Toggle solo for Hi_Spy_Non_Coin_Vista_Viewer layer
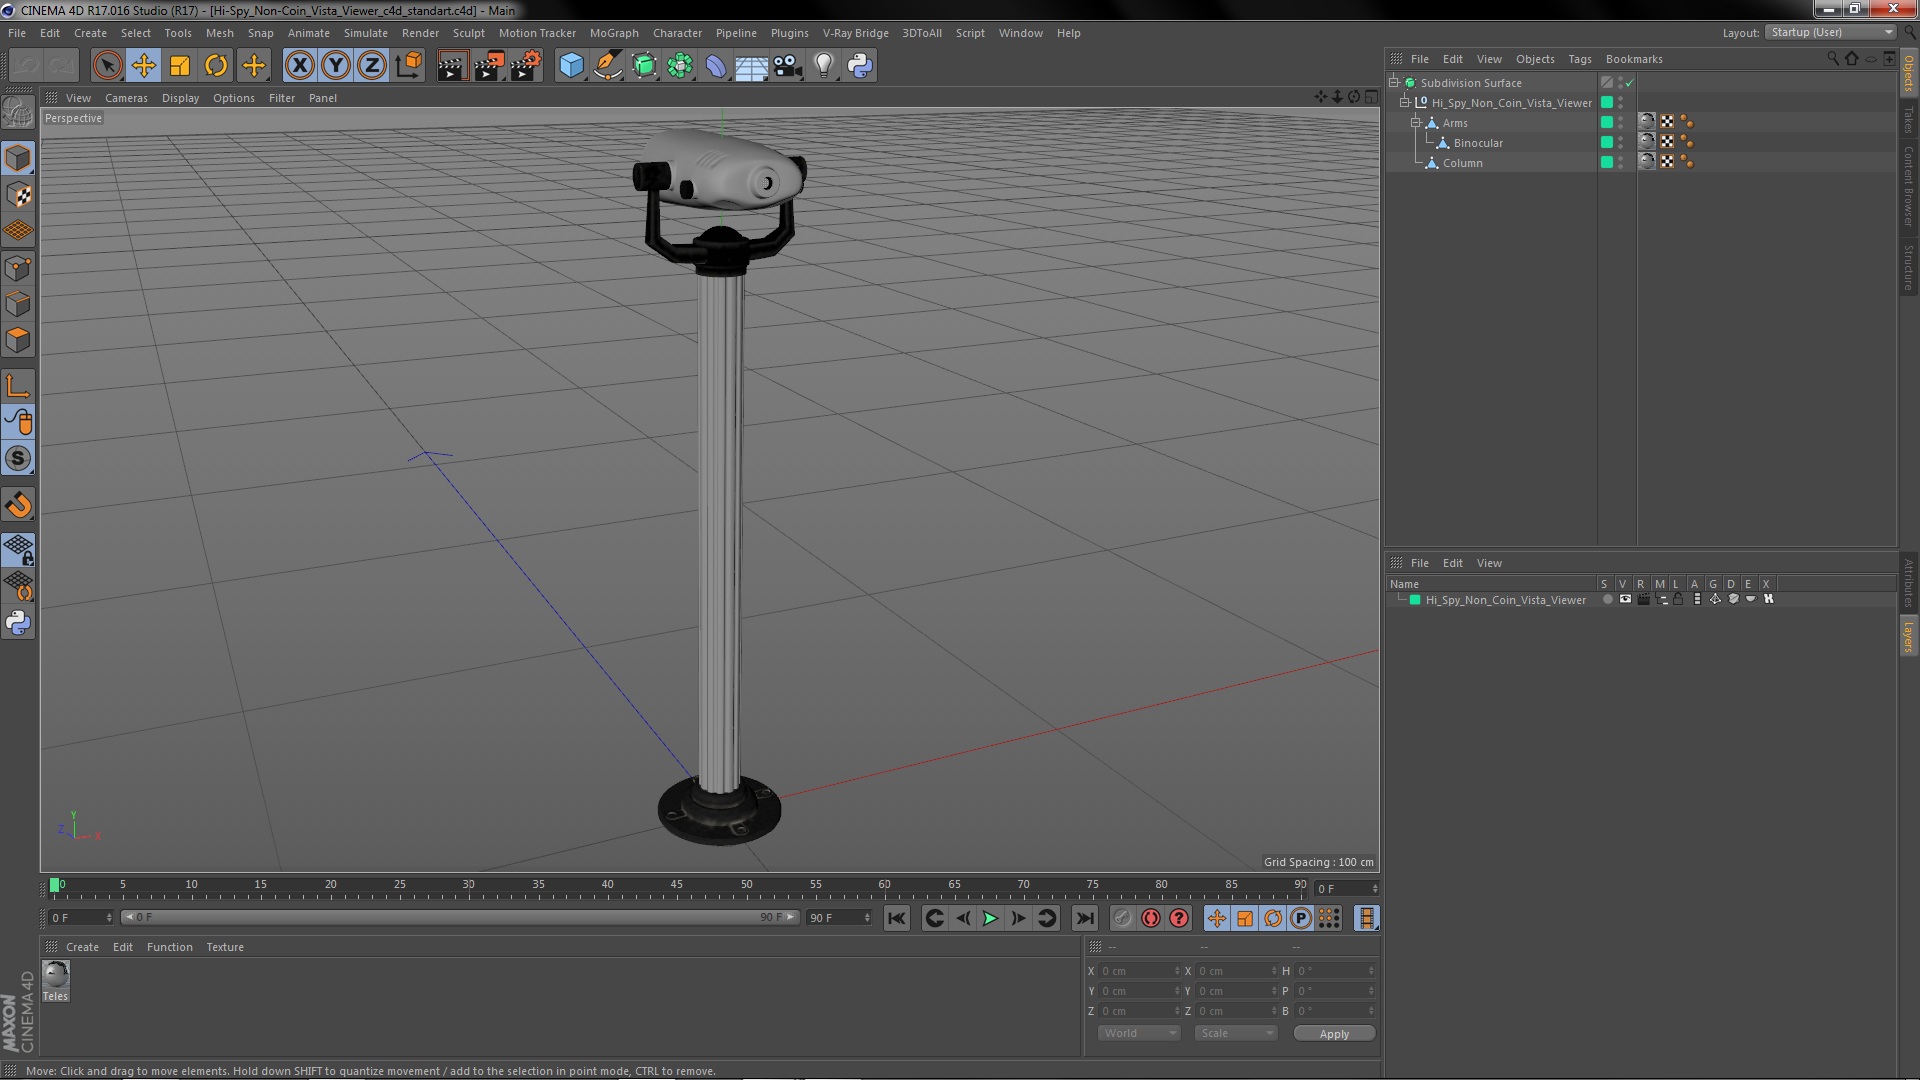The image size is (1920, 1080). [1607, 599]
